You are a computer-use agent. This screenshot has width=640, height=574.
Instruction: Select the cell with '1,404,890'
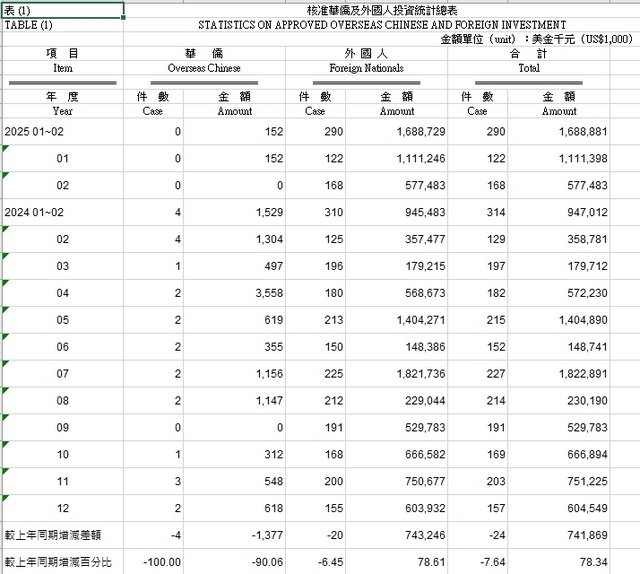pyautogui.click(x=559, y=320)
